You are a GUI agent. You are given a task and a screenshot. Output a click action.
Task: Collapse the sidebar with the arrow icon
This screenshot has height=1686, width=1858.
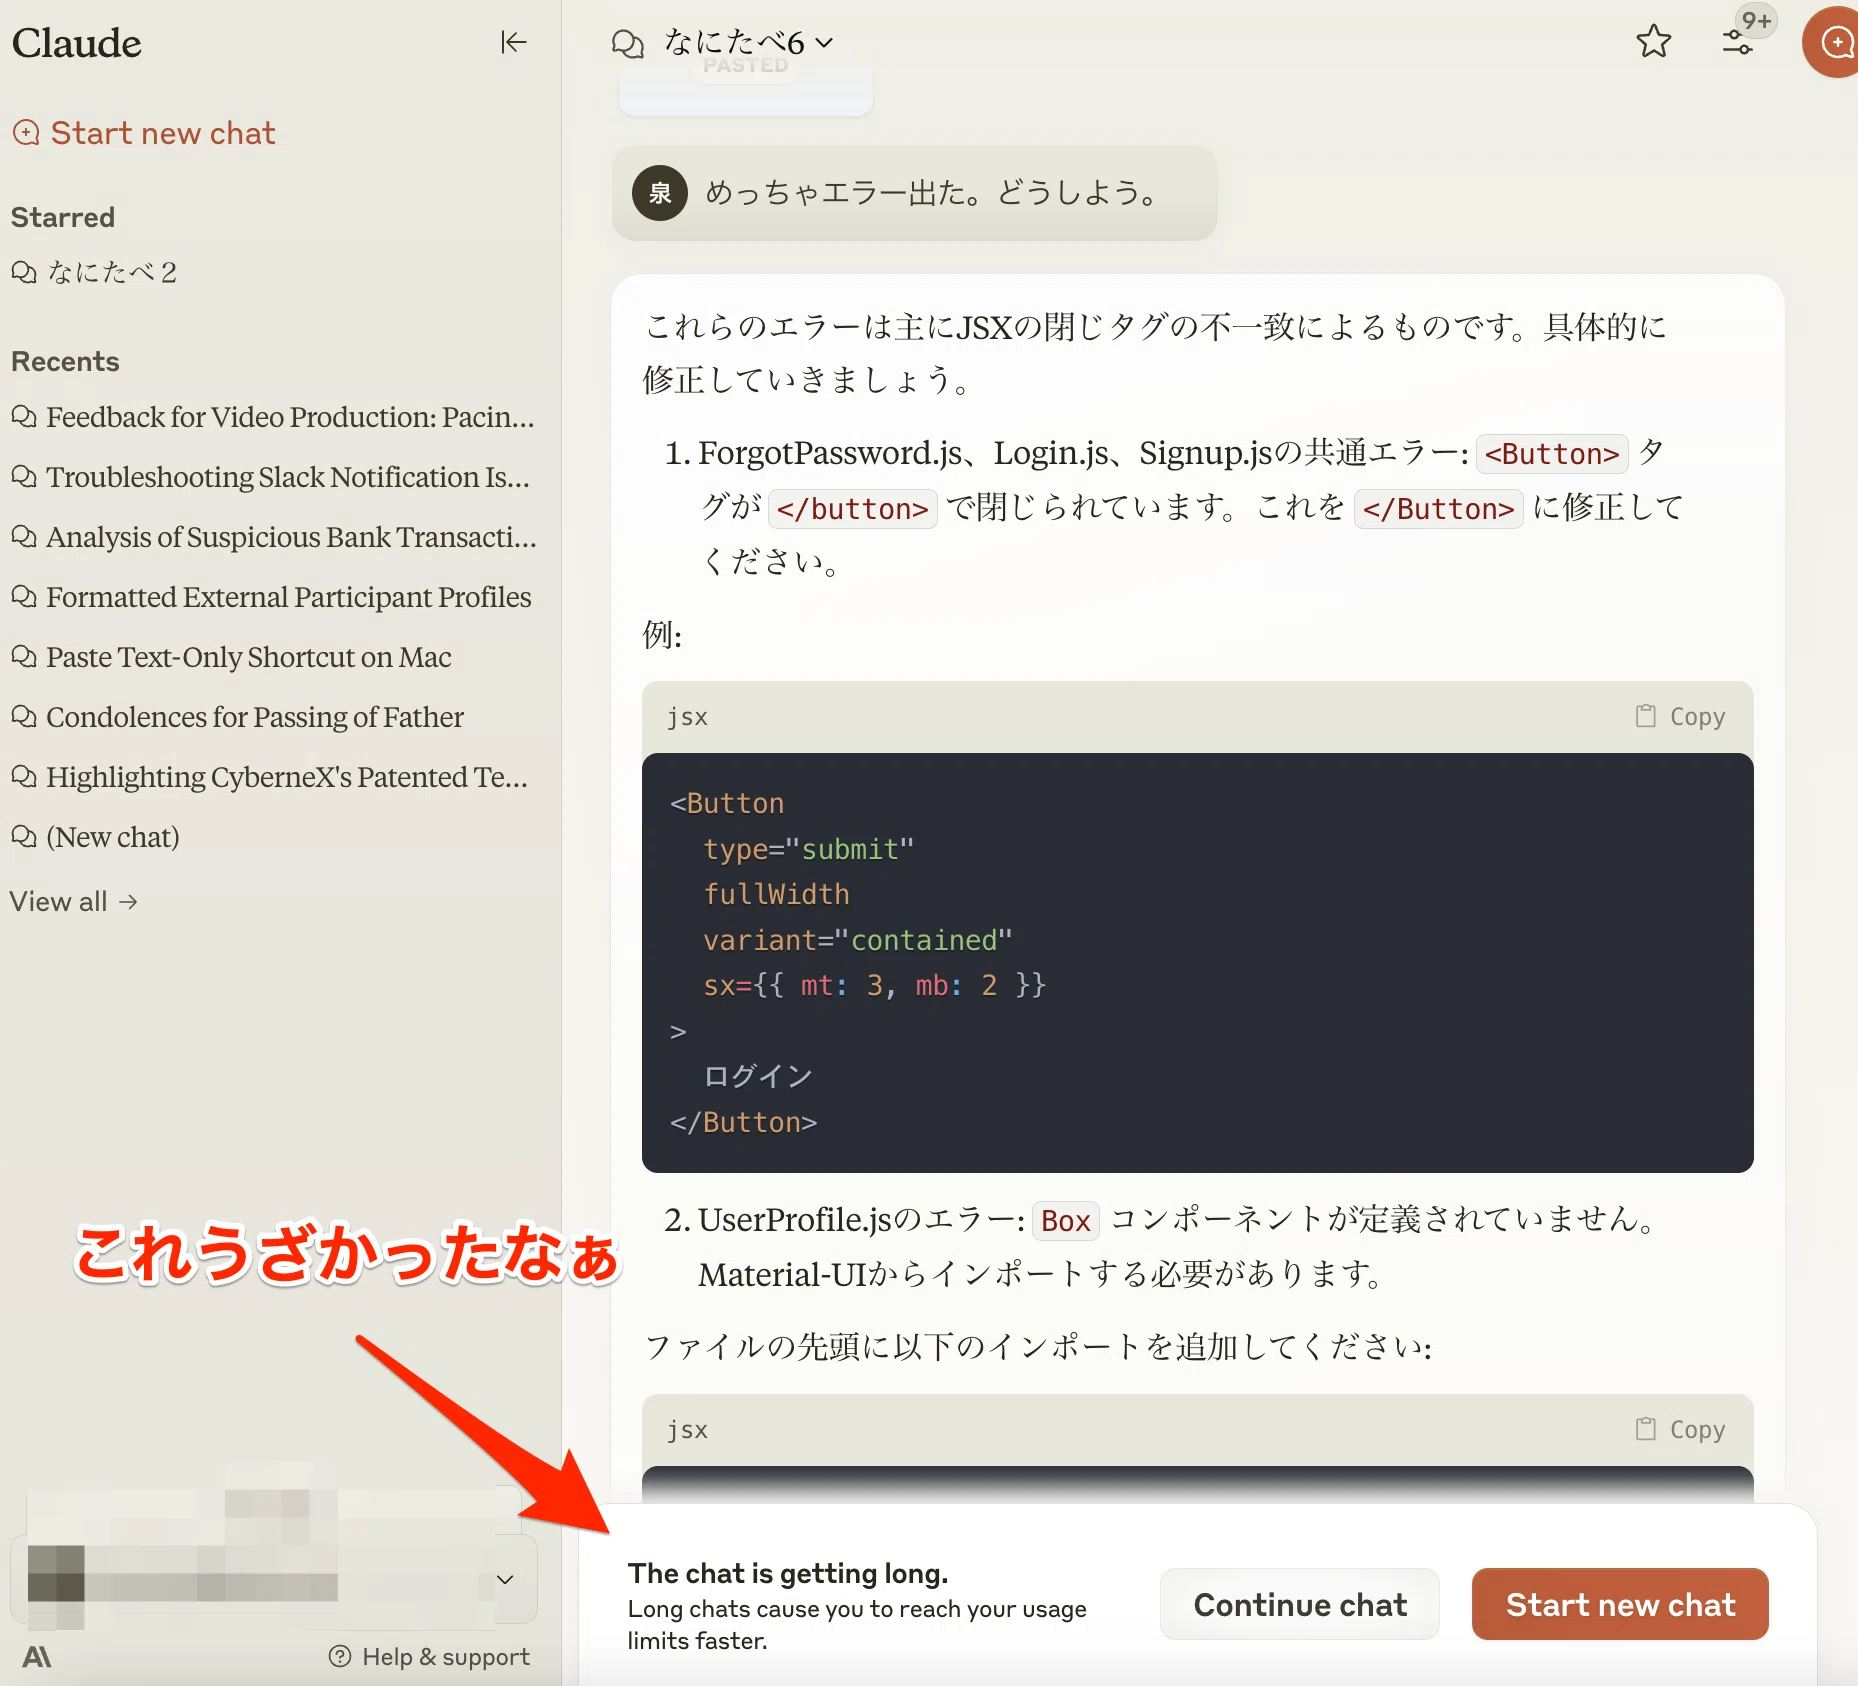pos(513,42)
